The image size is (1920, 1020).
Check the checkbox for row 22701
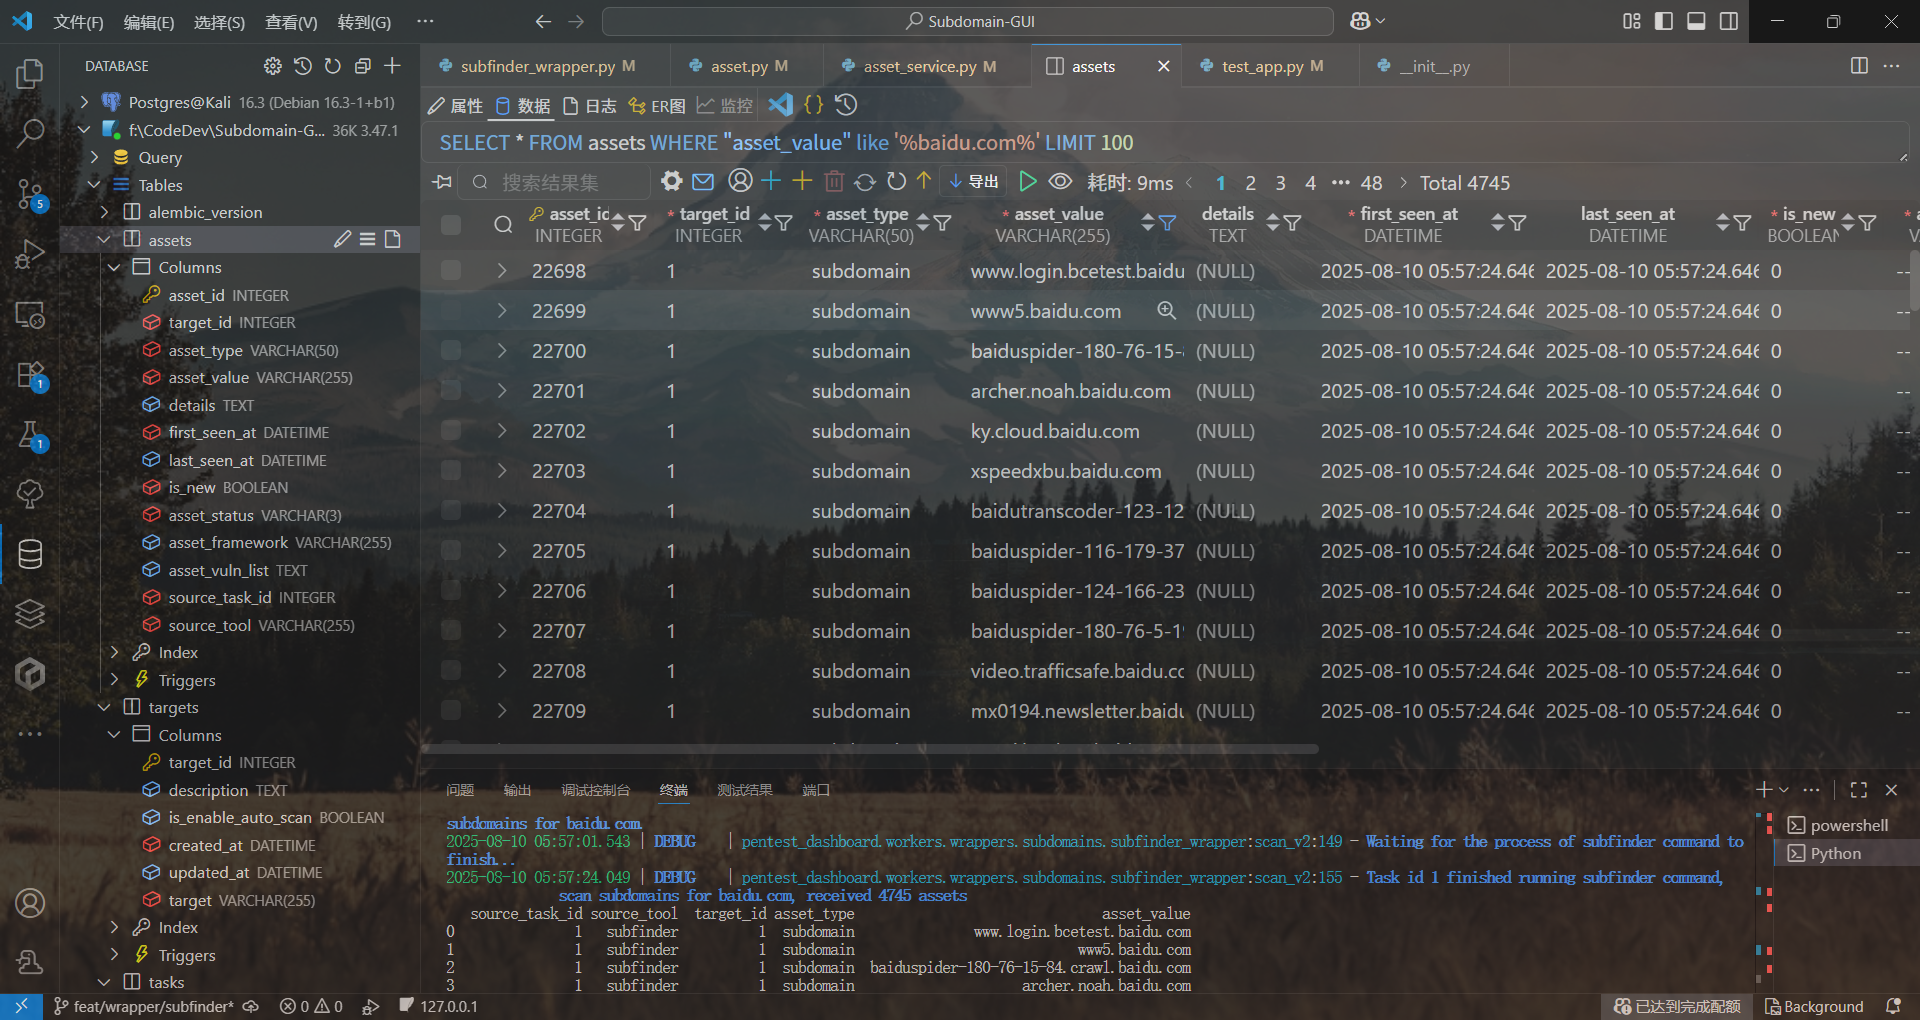pos(451,391)
